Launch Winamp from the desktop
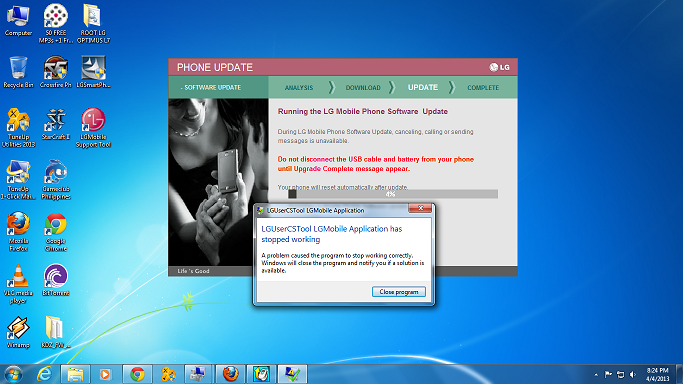The image size is (683, 384). click(18, 332)
